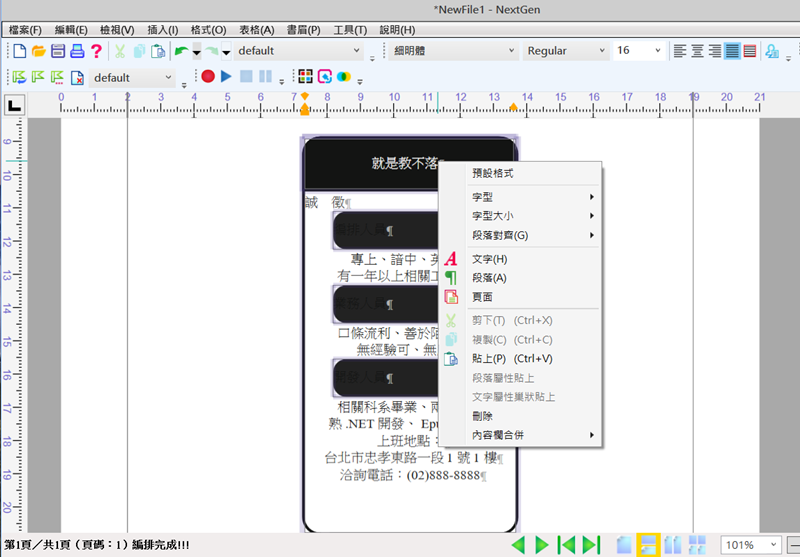
Task: Open a file with the folder icon
Action: coord(38,51)
